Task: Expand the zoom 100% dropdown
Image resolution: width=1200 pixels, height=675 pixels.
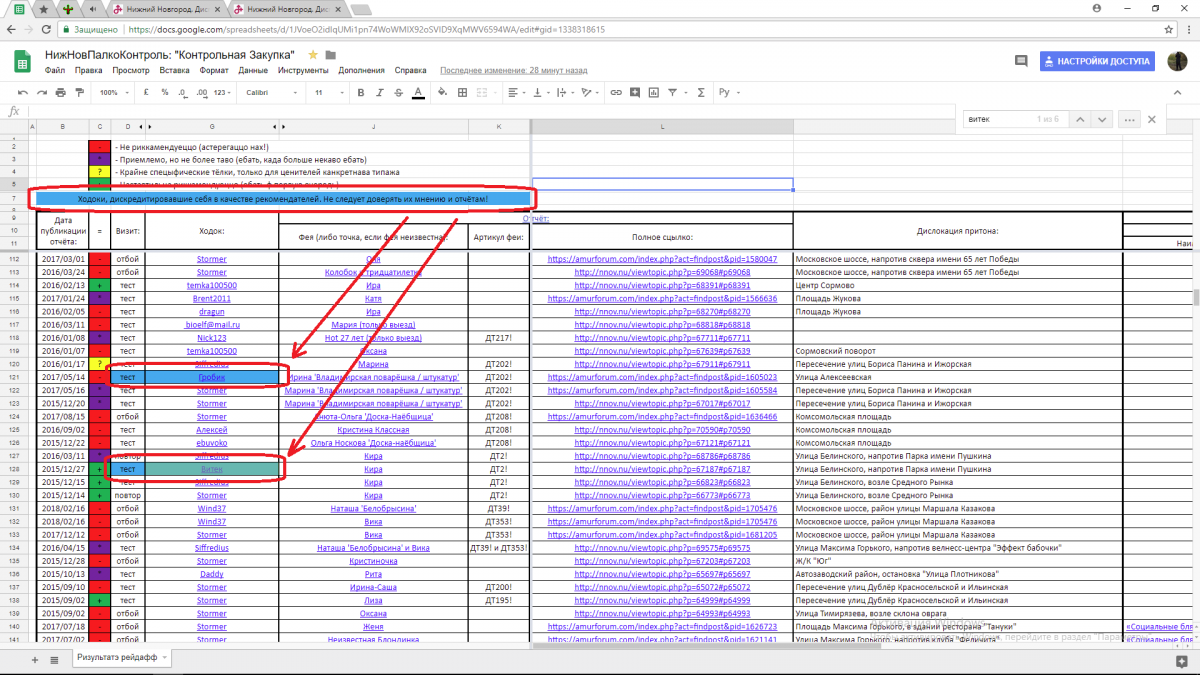Action: 113,92
